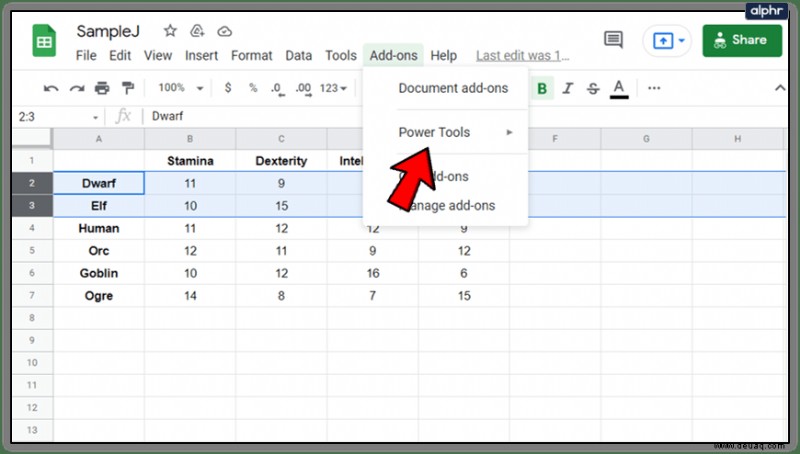The image size is (800, 454).
Task: Click the Print icon
Action: 102,88
